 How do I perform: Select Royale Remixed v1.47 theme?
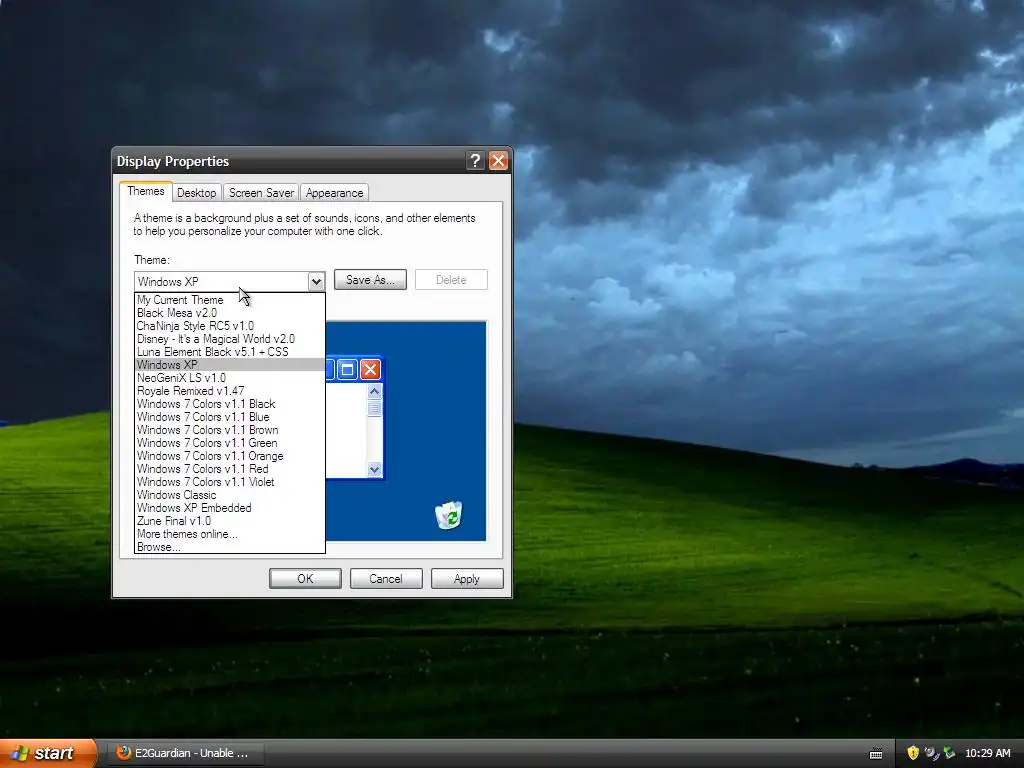point(229,391)
